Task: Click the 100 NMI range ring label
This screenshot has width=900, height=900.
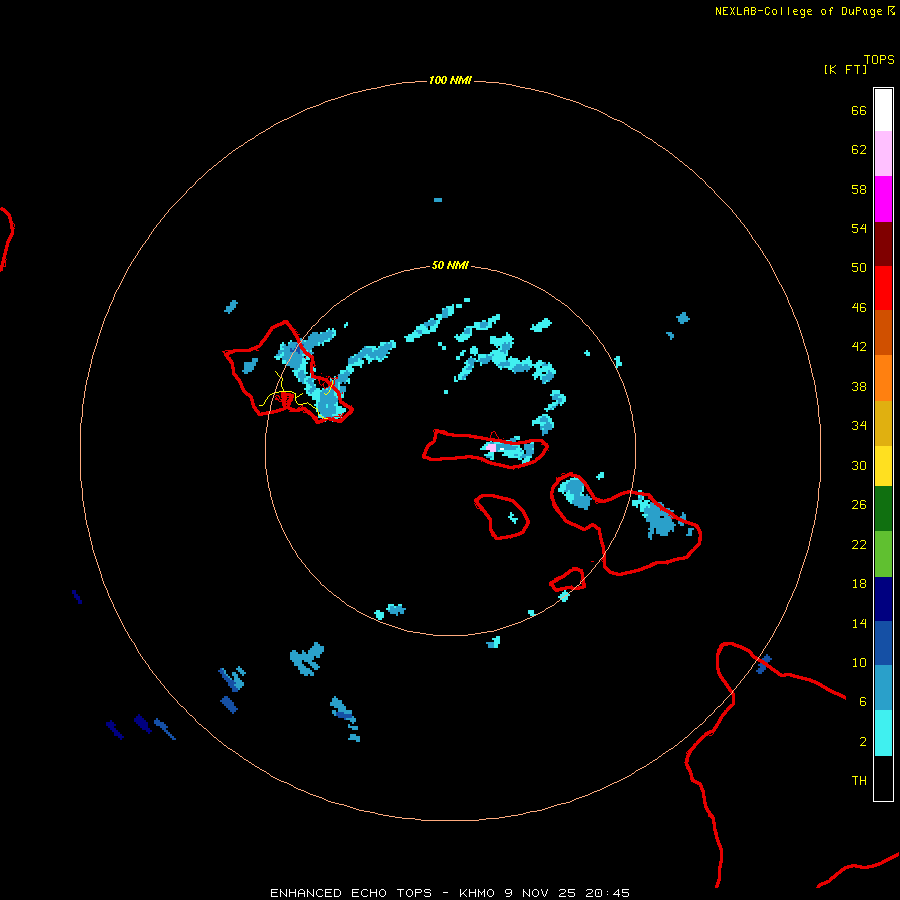Action: (450, 80)
